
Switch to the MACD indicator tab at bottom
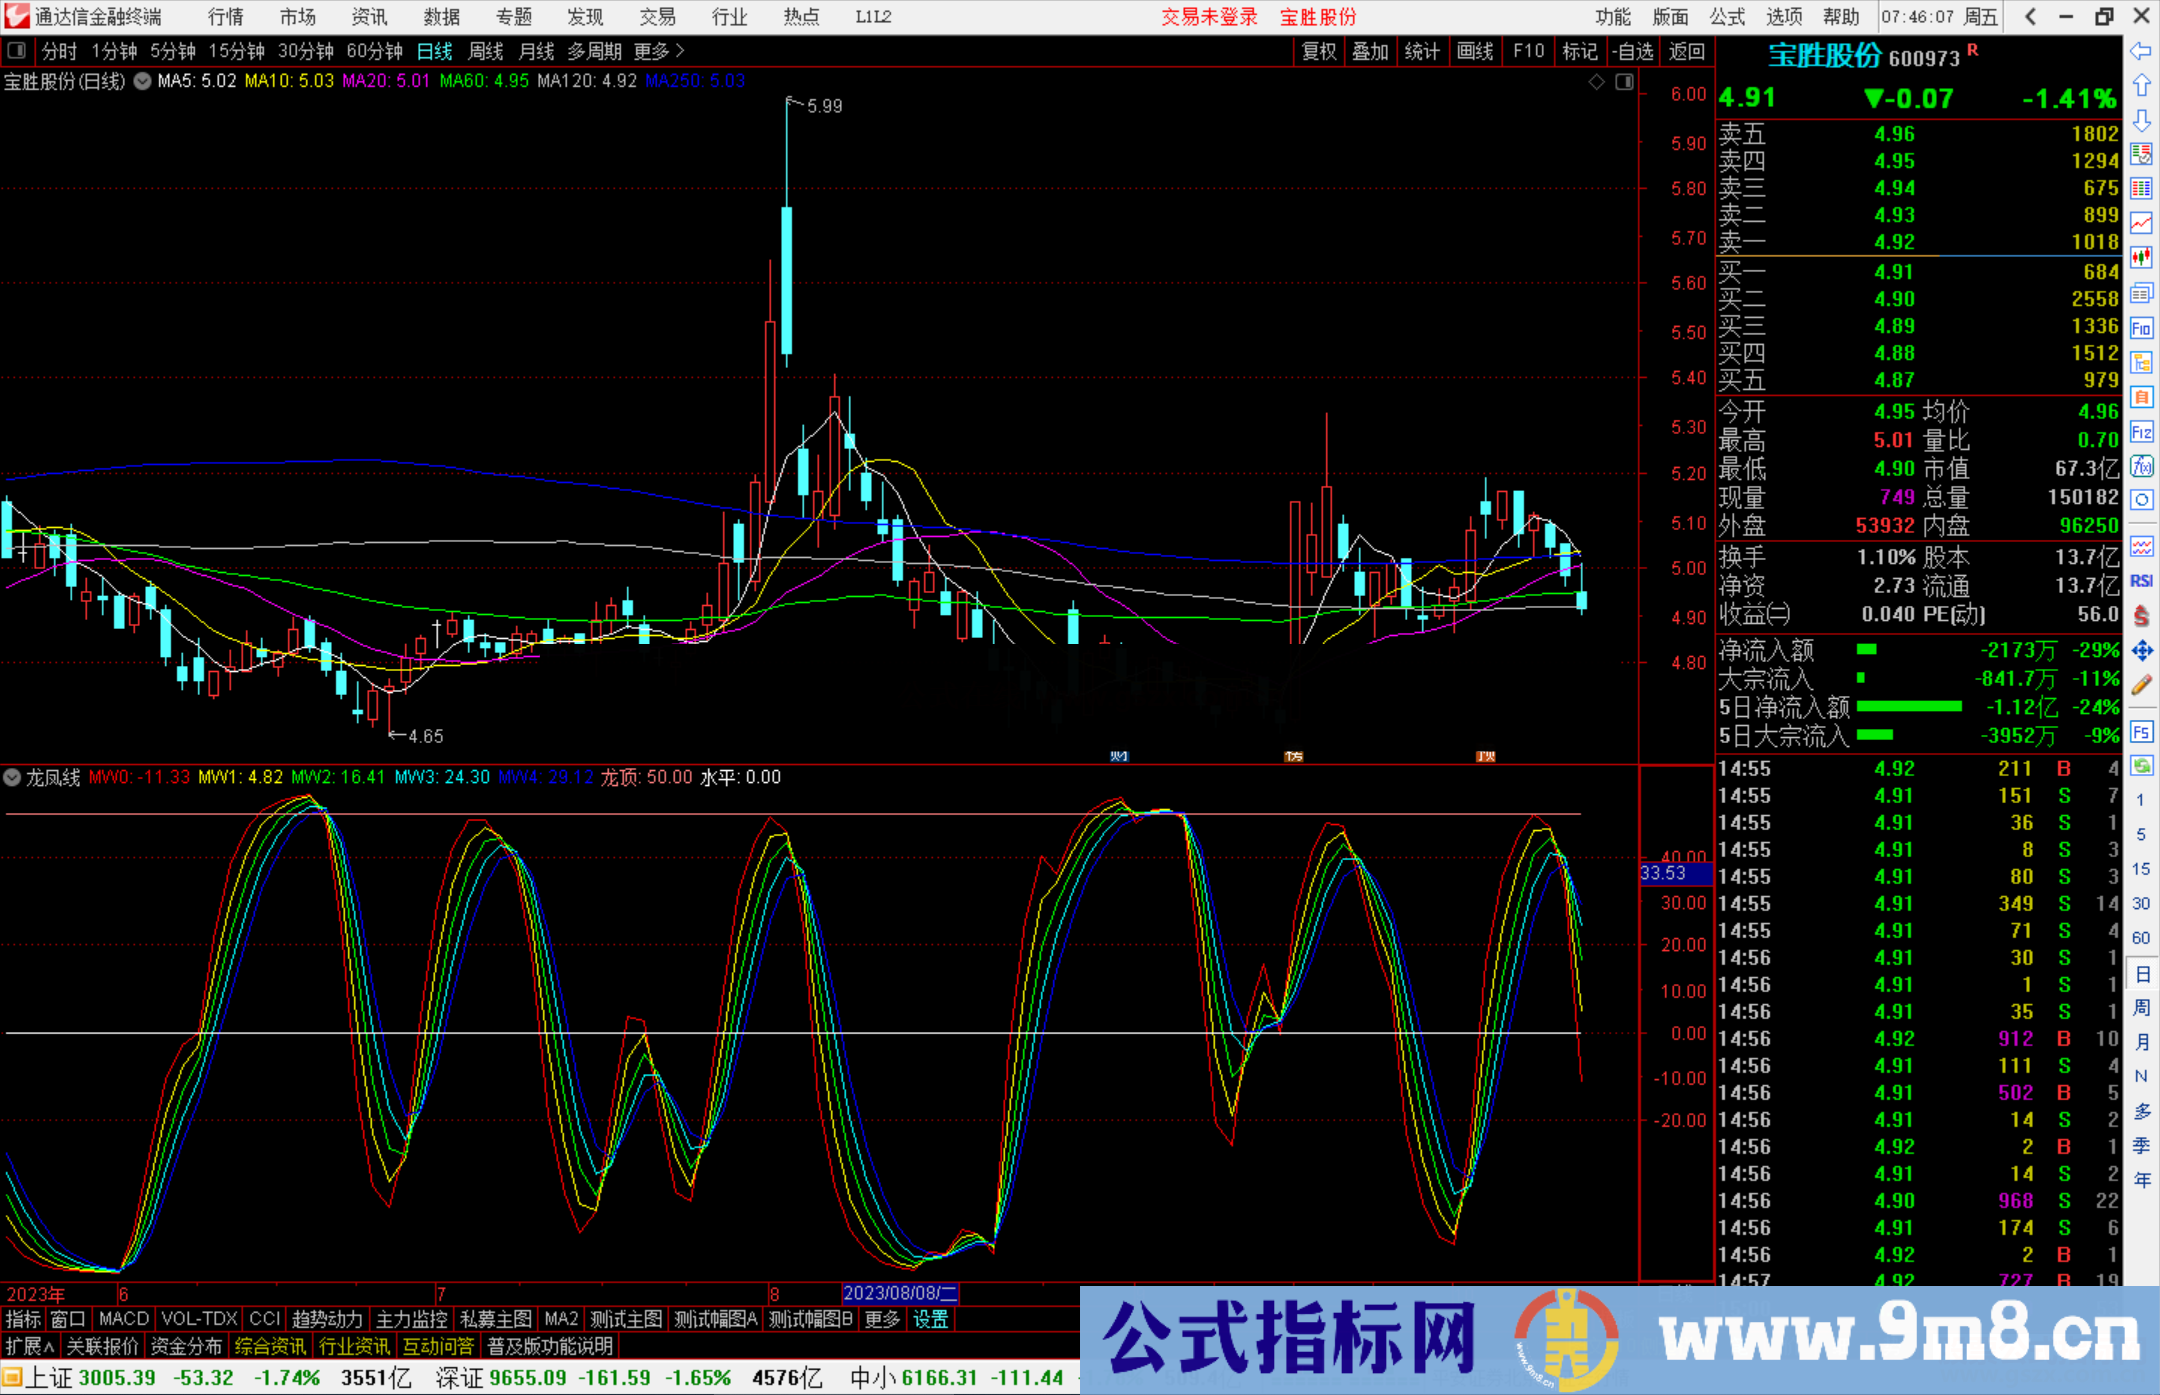pyautogui.click(x=122, y=1319)
